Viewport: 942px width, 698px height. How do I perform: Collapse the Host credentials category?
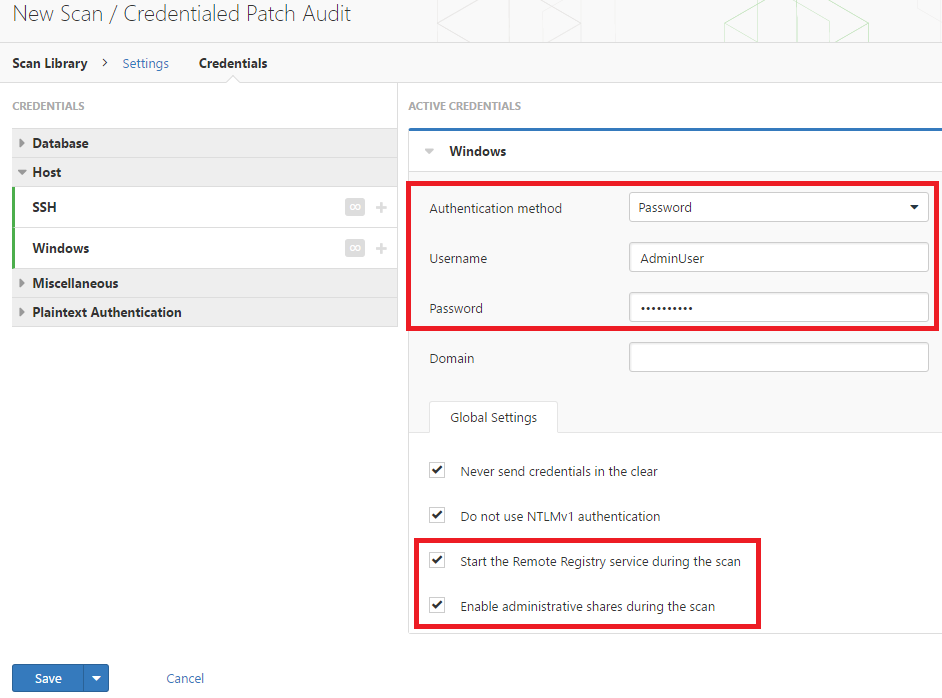point(204,172)
